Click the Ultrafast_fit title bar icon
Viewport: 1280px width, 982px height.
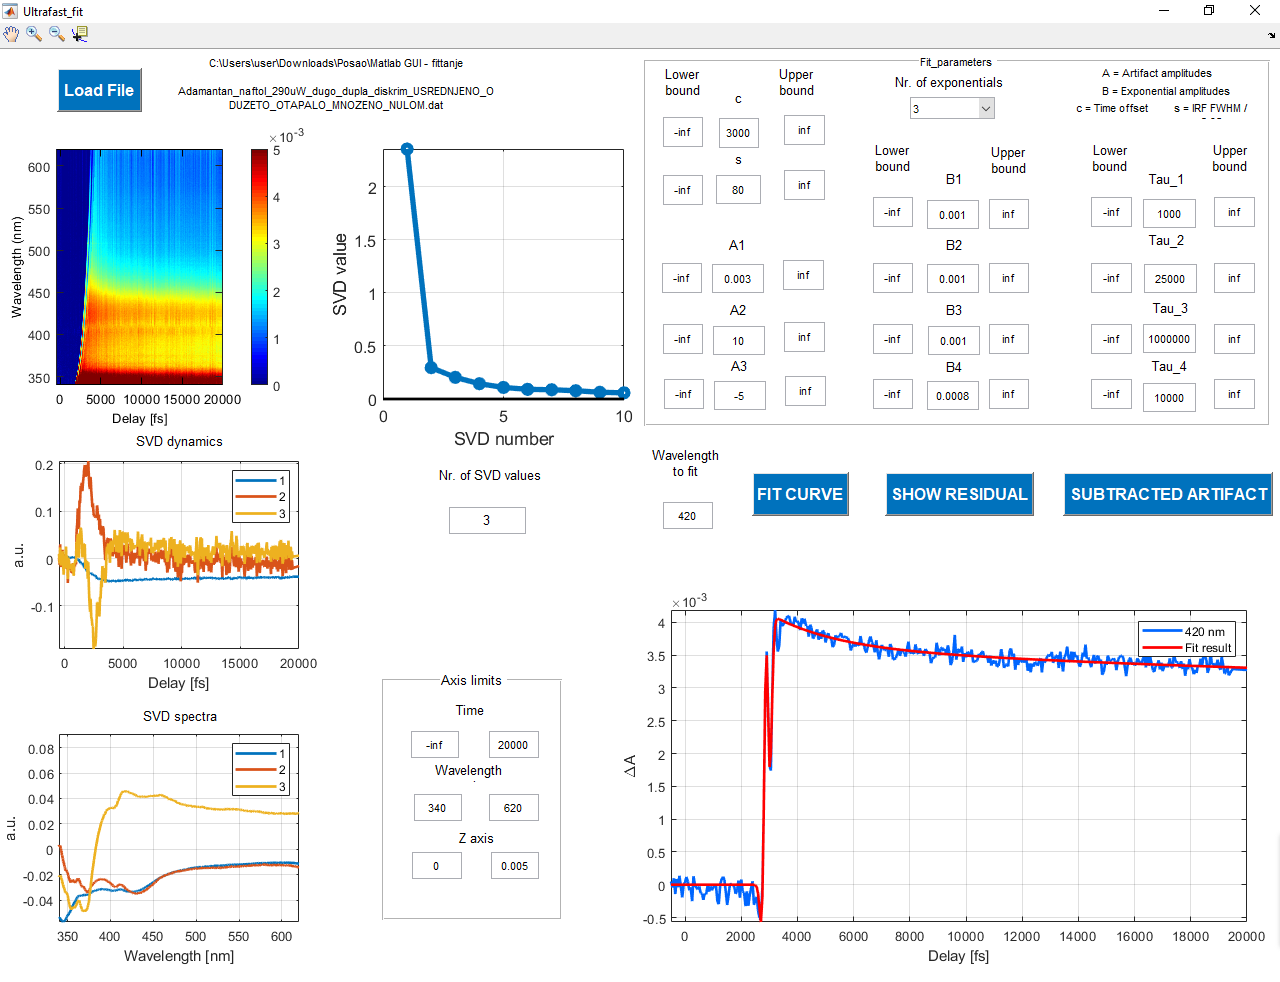(10, 10)
